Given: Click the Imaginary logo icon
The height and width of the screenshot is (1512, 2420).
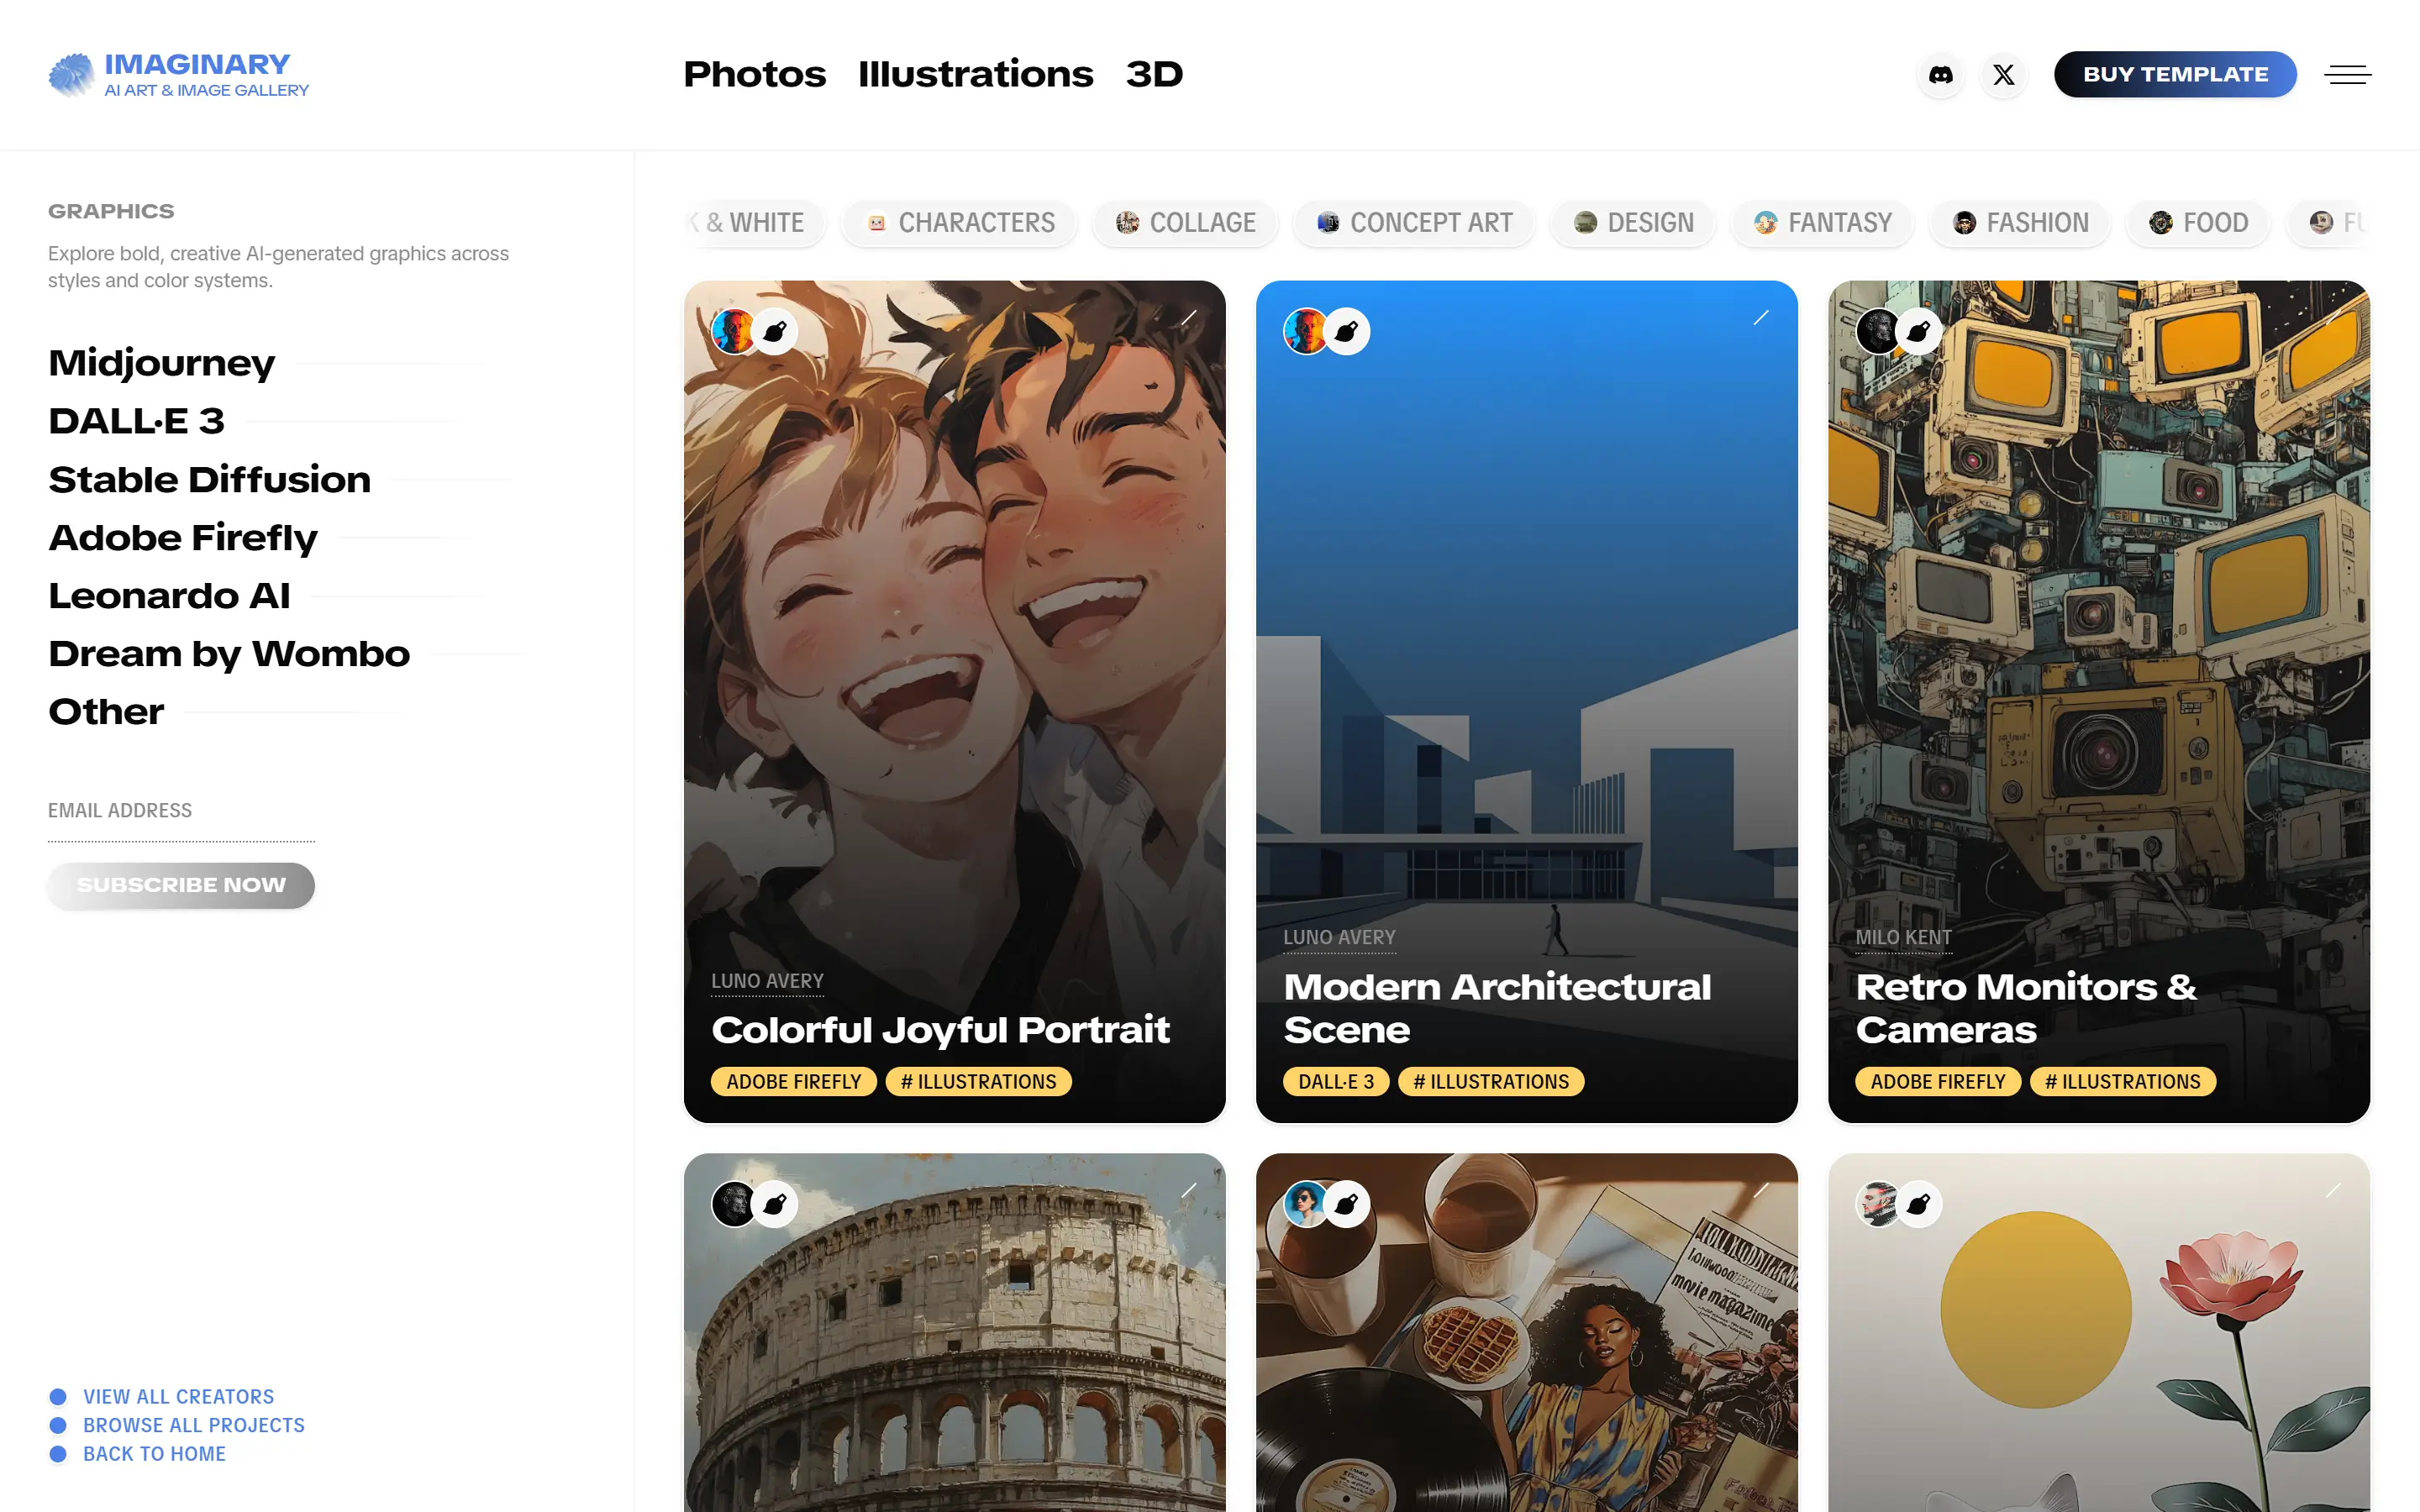Looking at the screenshot, I should point(71,75).
